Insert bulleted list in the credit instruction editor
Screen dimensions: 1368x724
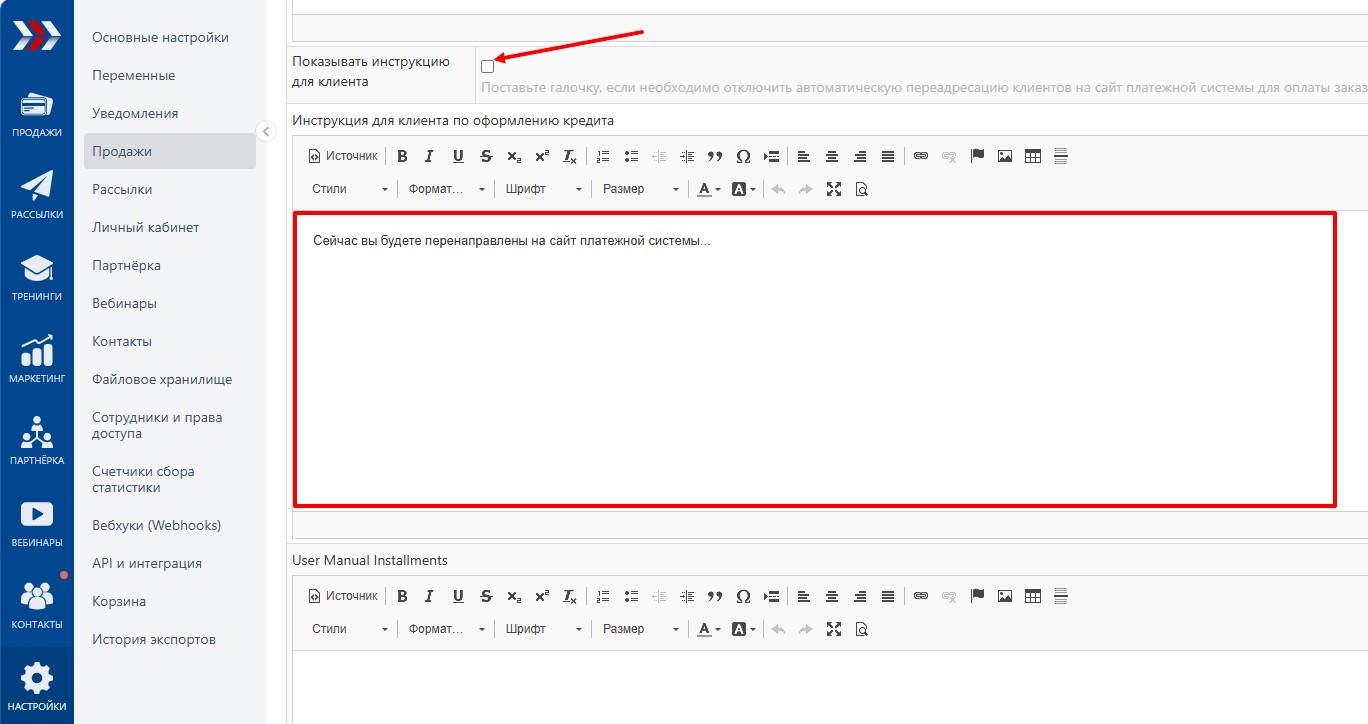click(631, 156)
